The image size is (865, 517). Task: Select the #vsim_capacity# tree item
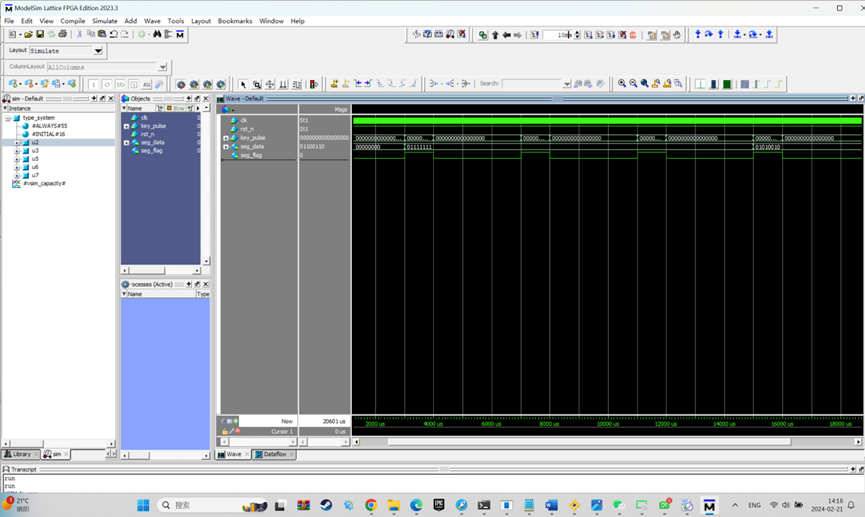44,183
